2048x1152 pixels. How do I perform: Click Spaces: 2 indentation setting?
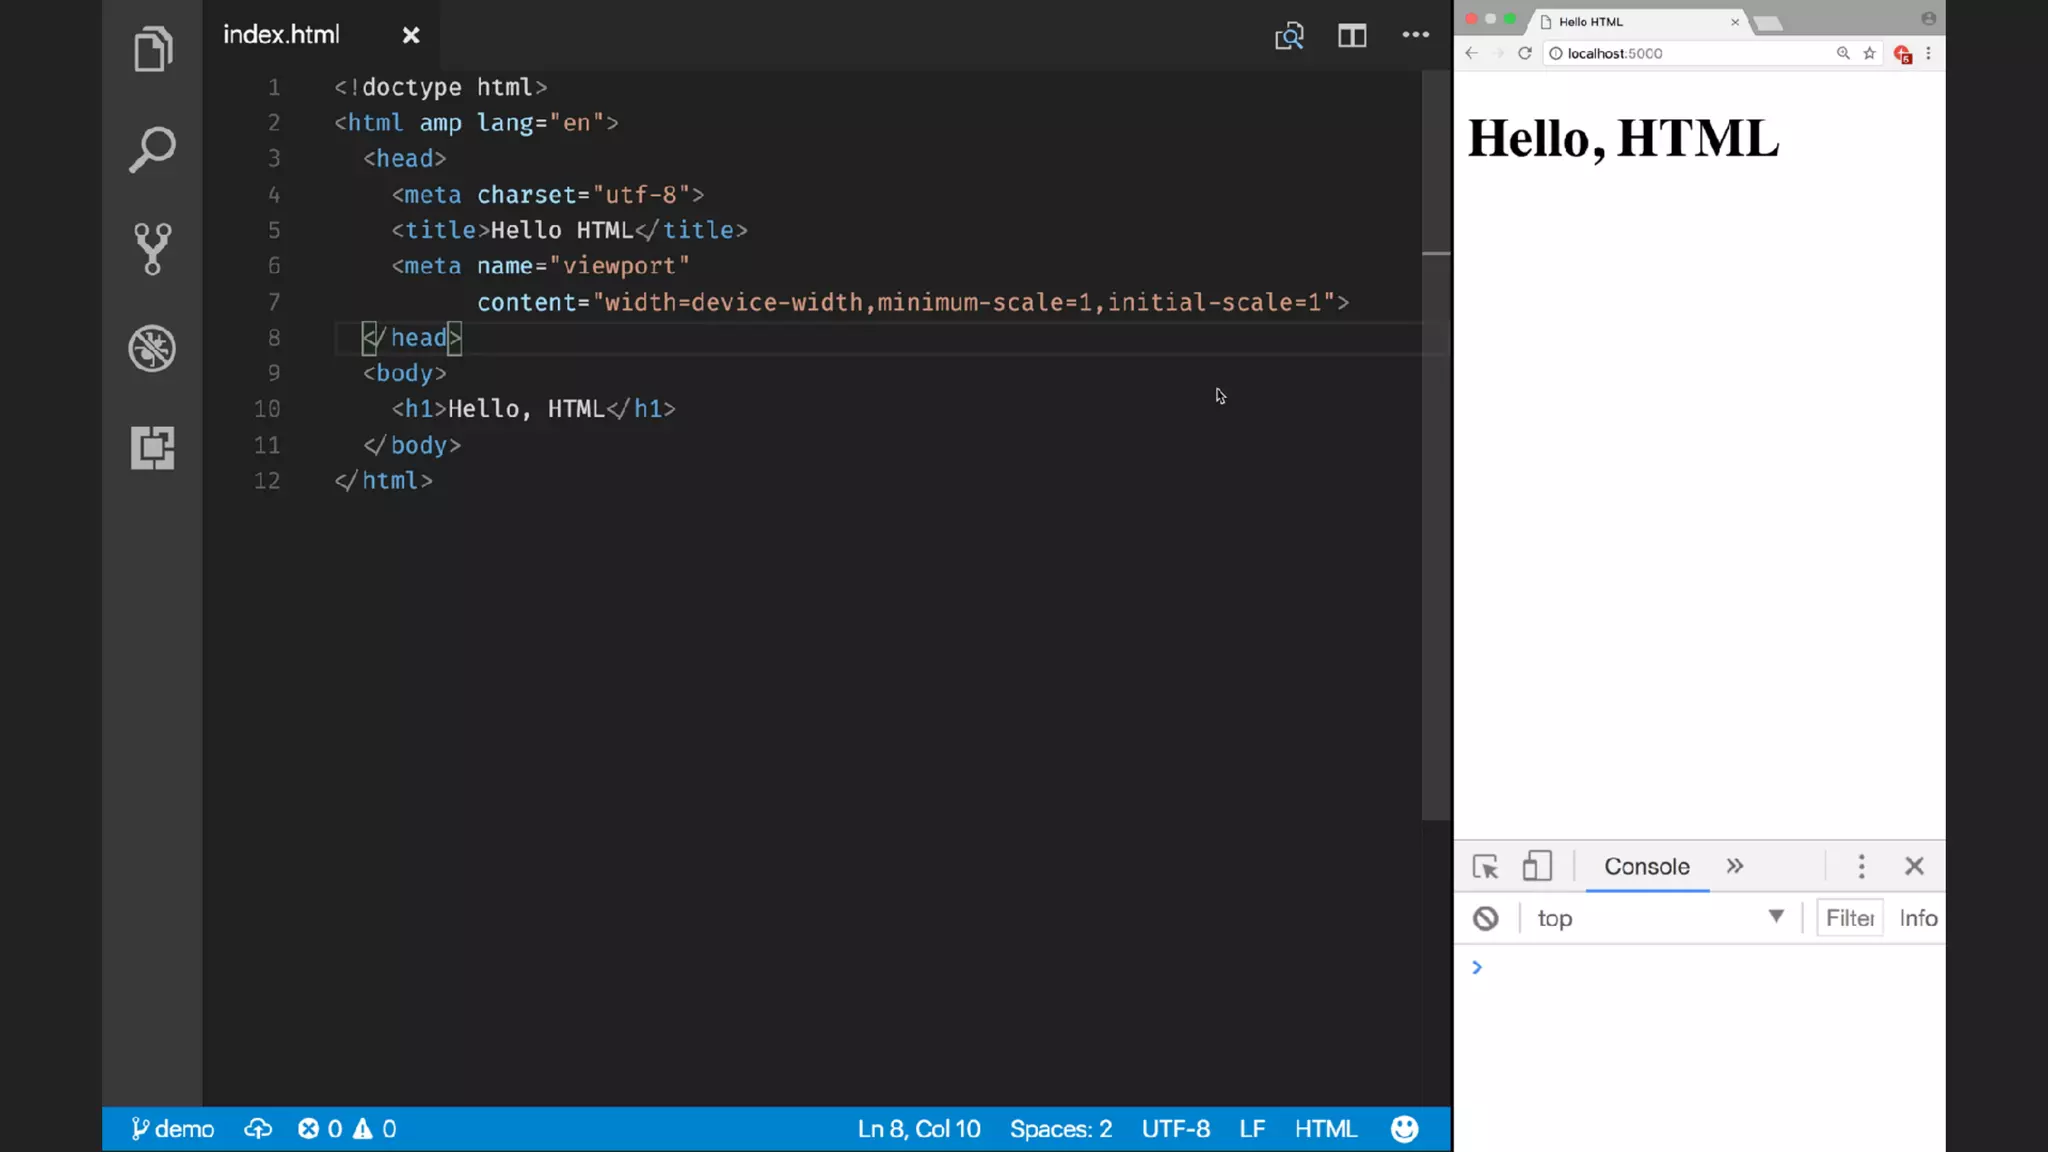click(1060, 1129)
